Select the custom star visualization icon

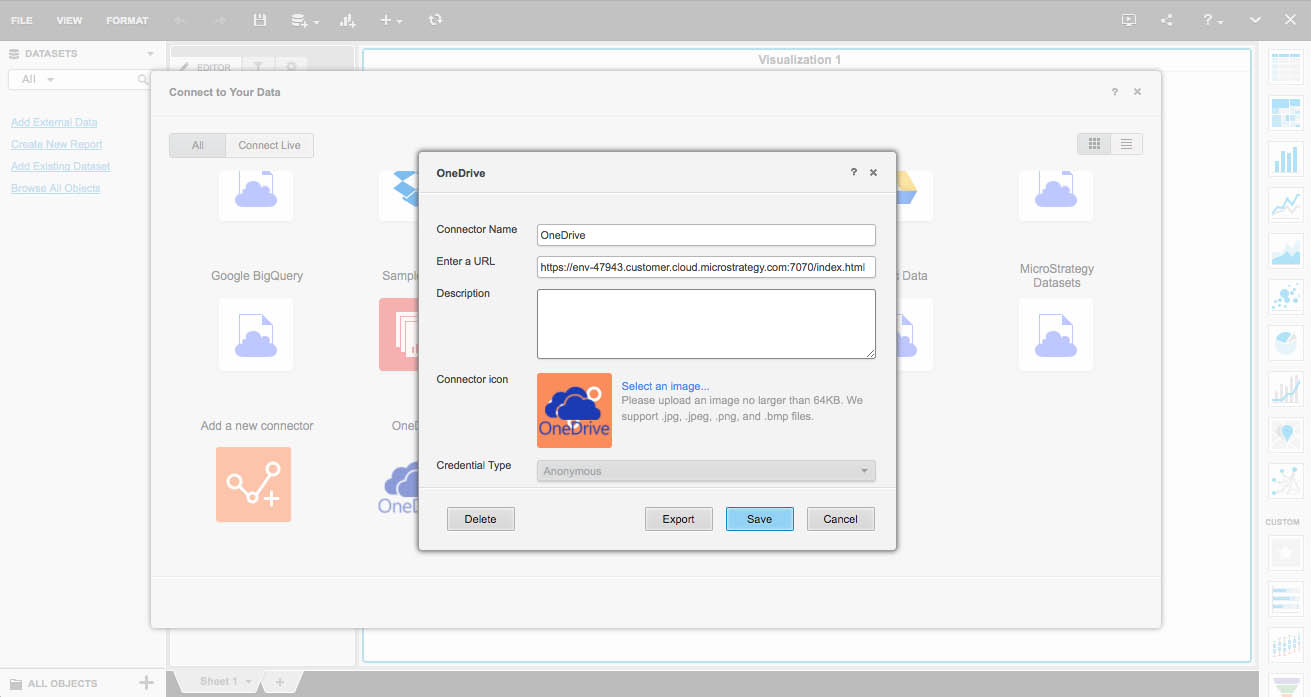(x=1284, y=552)
